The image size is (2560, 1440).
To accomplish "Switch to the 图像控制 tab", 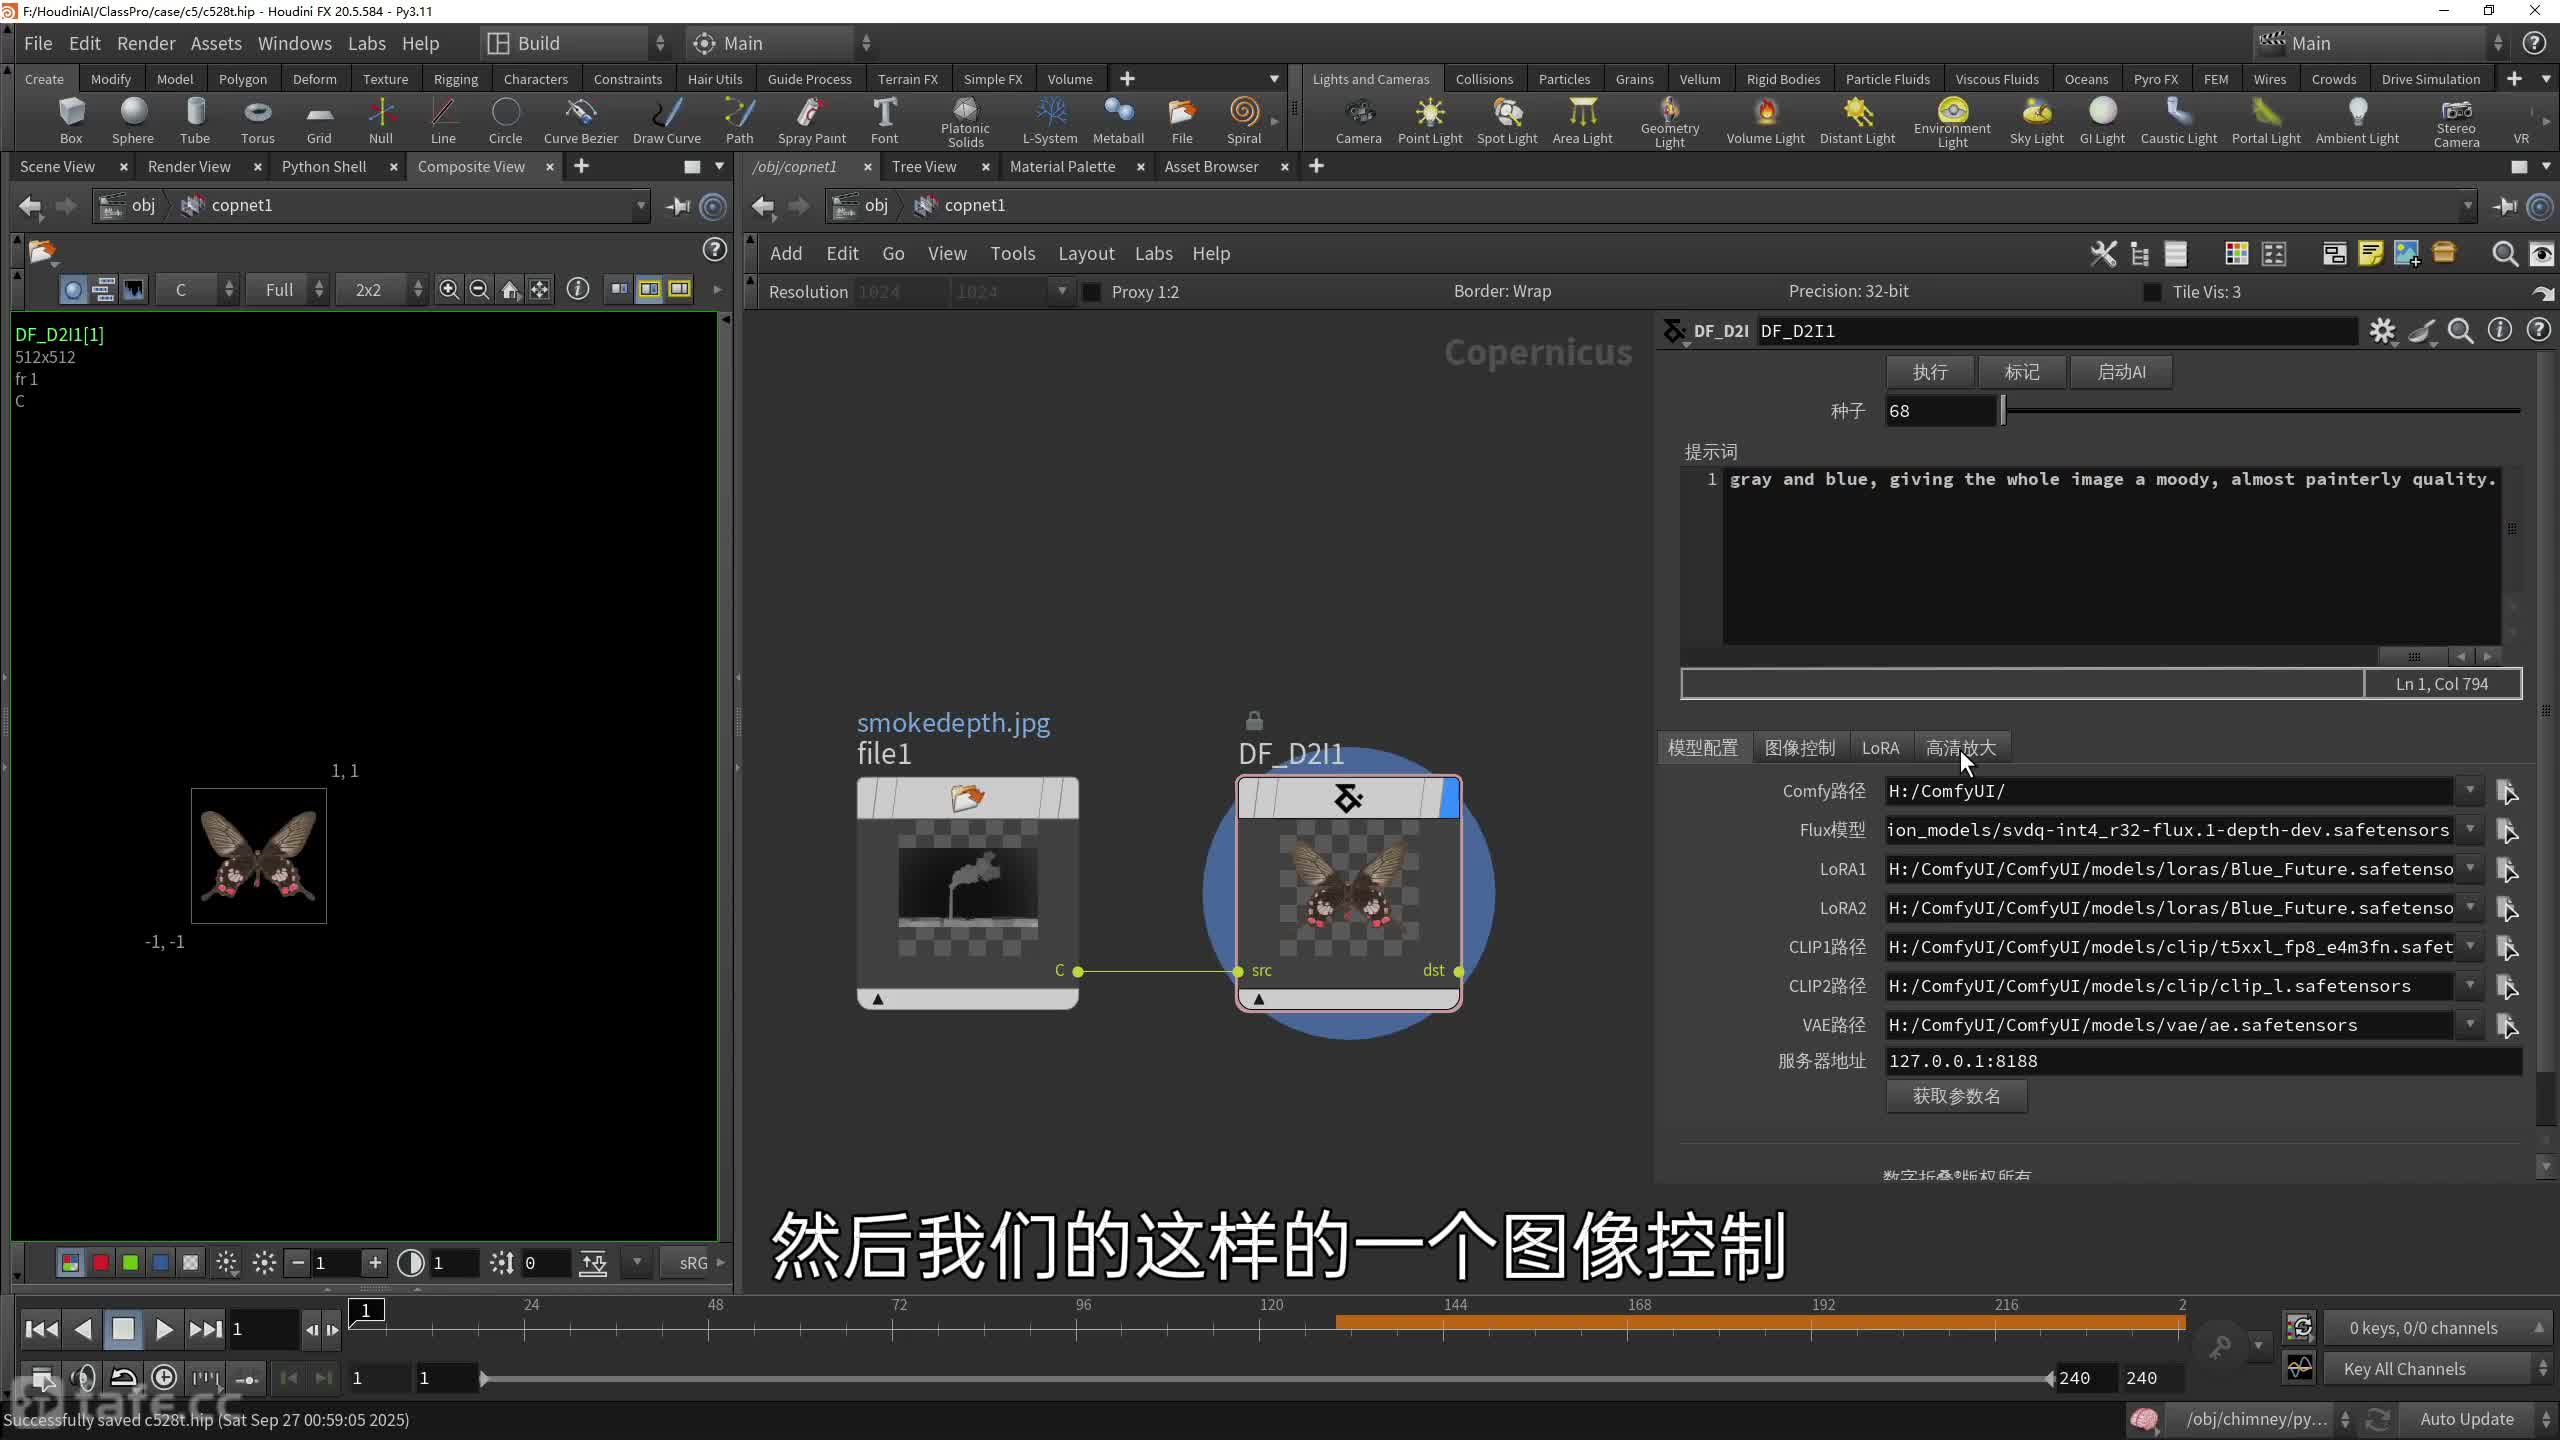I will [1799, 748].
